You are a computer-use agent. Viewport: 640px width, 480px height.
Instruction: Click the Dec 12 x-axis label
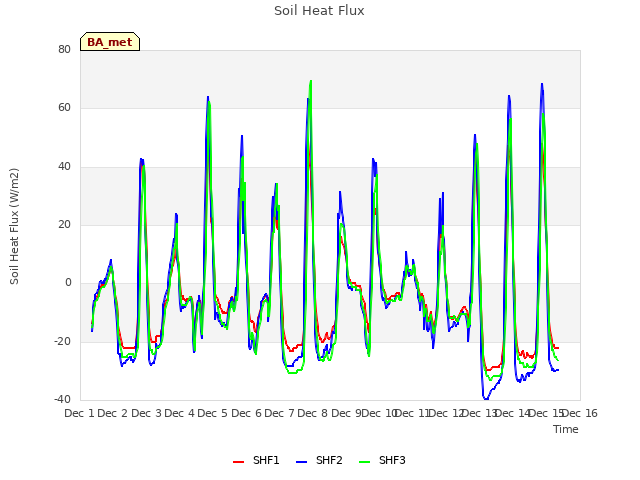pyautogui.click(x=447, y=413)
